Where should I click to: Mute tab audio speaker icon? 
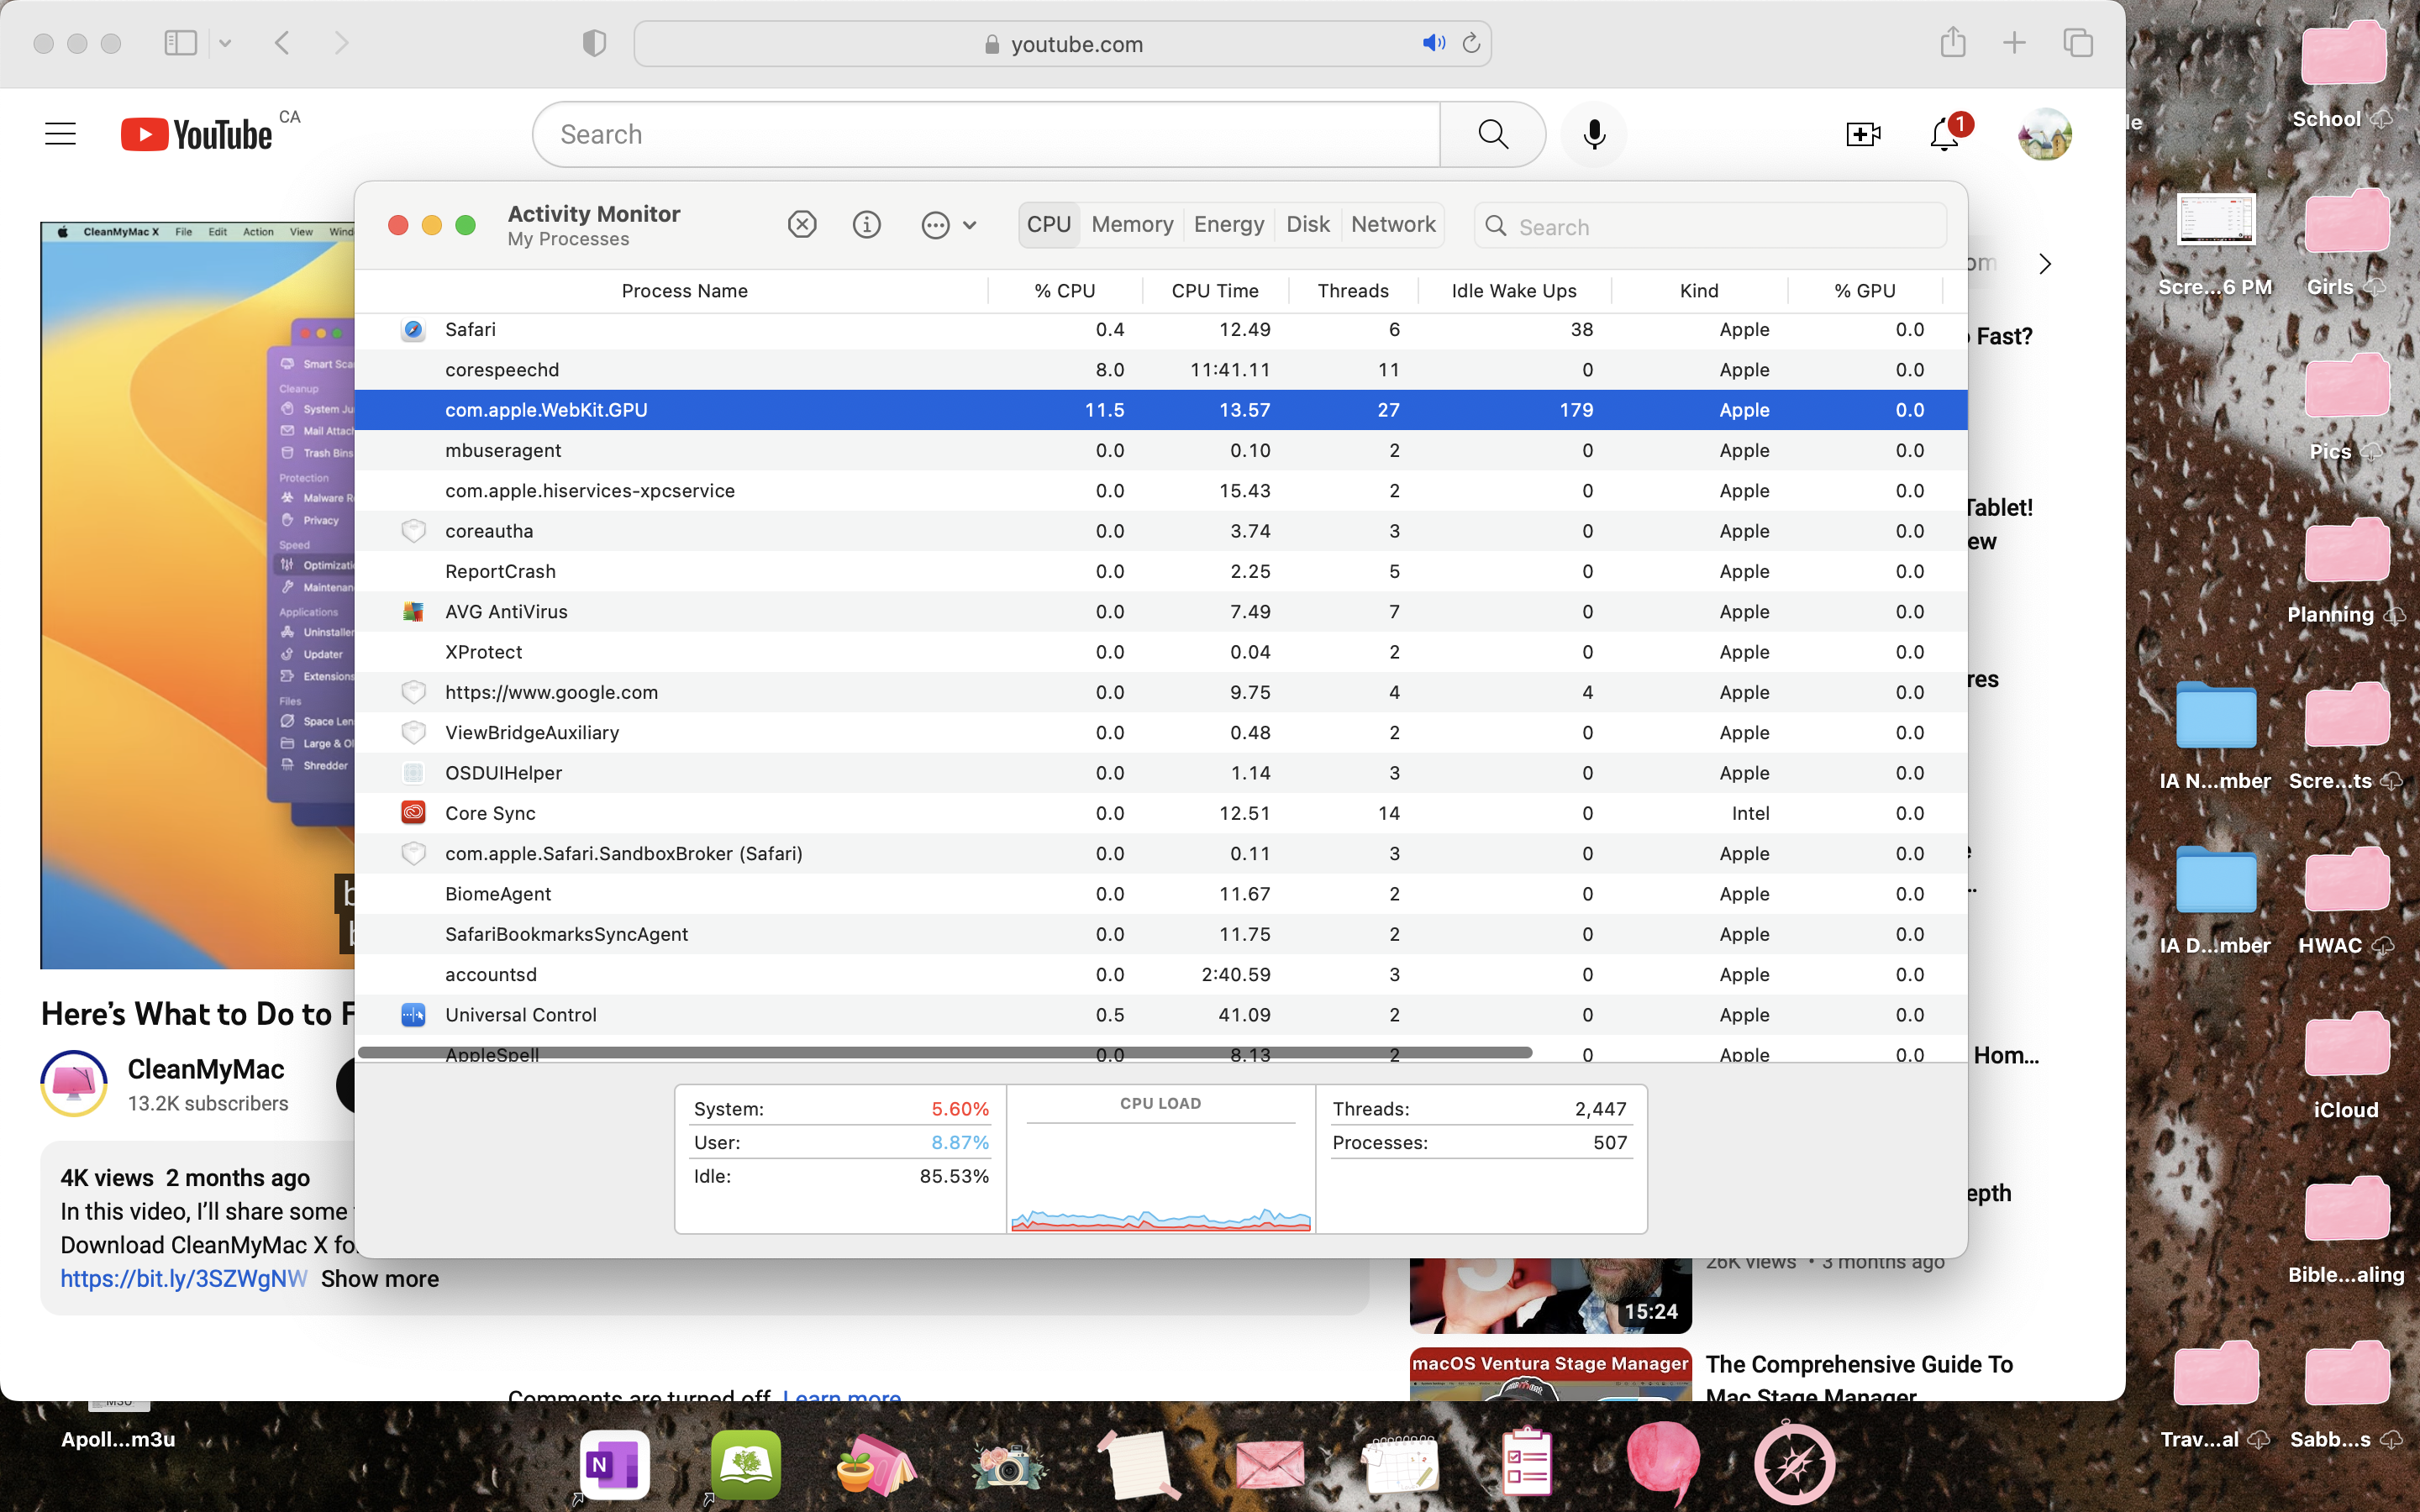coord(1433,43)
